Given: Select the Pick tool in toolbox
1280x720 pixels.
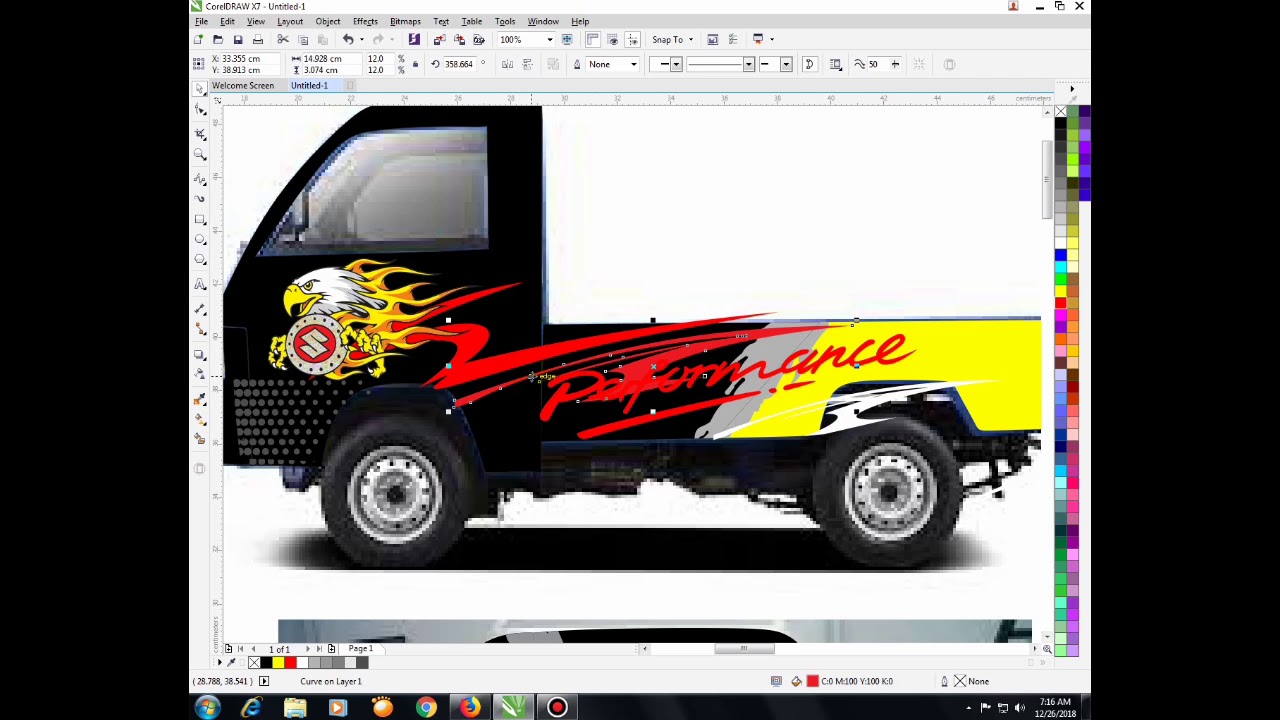Looking at the screenshot, I should click(200, 90).
